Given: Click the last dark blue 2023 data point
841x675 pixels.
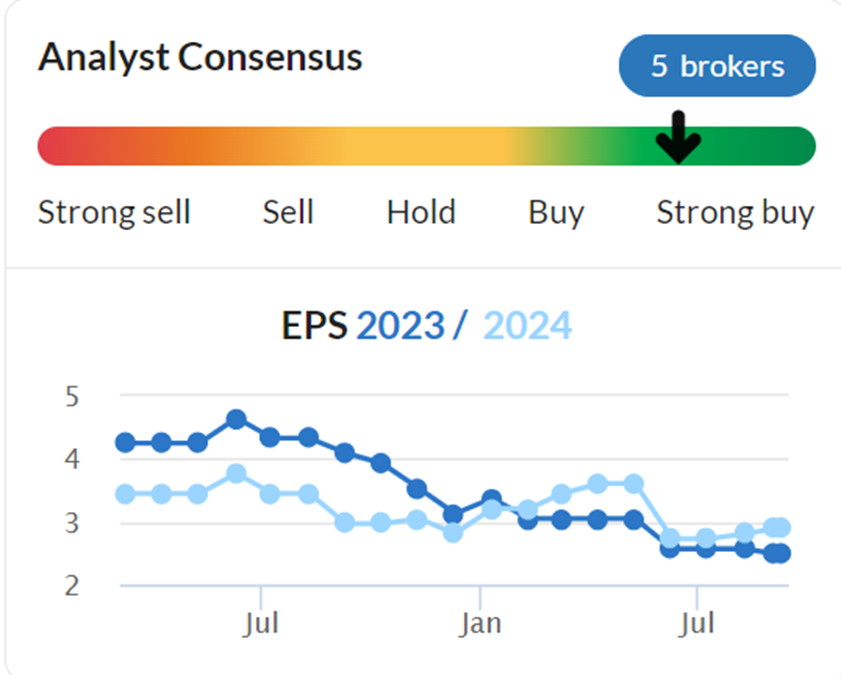Looking at the screenshot, I should [781, 553].
